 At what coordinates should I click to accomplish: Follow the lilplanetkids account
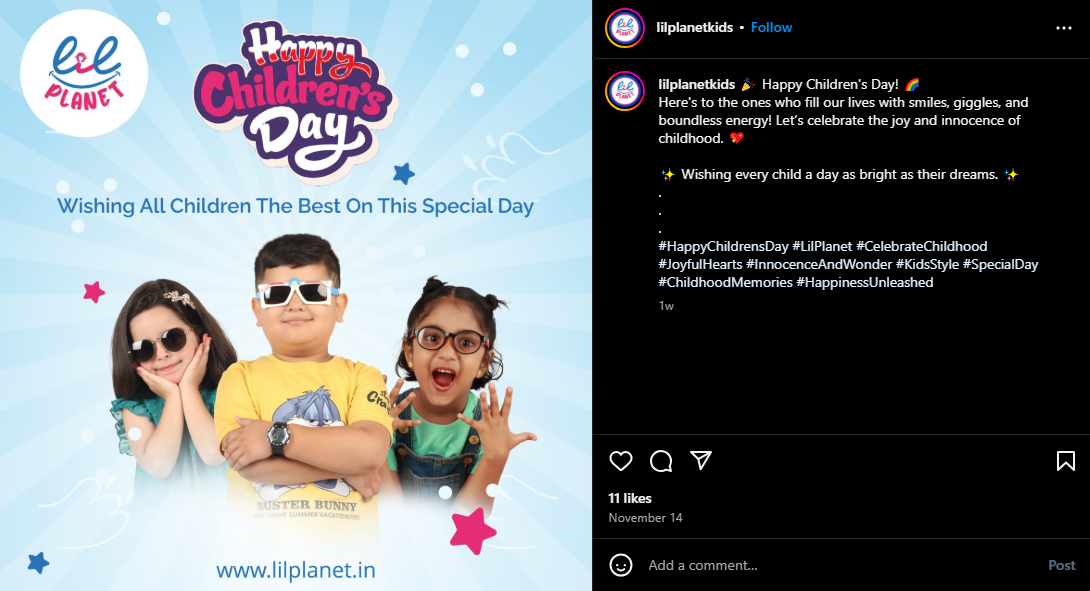[771, 27]
